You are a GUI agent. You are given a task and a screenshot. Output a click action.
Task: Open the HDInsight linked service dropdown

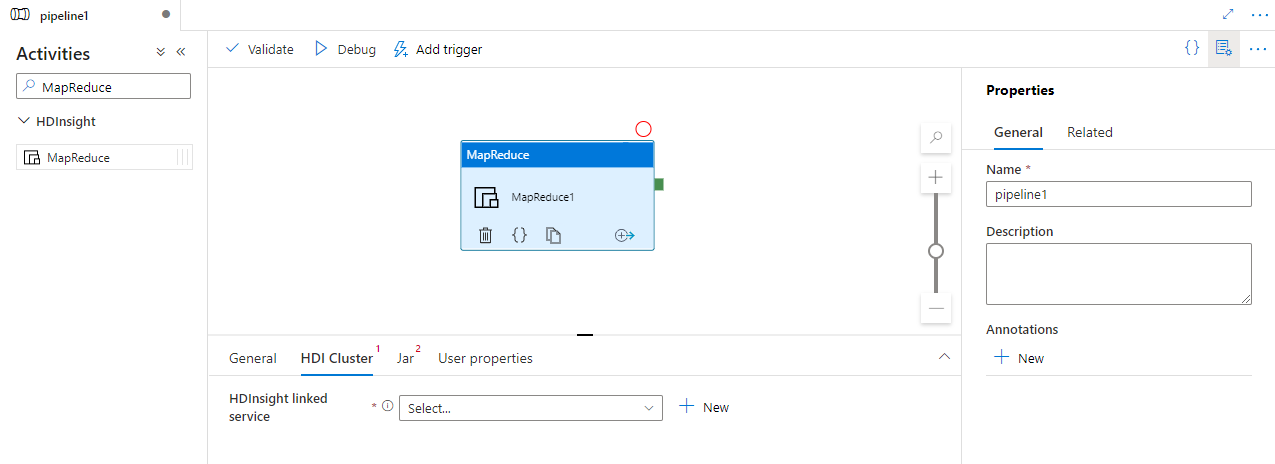[x=530, y=408]
